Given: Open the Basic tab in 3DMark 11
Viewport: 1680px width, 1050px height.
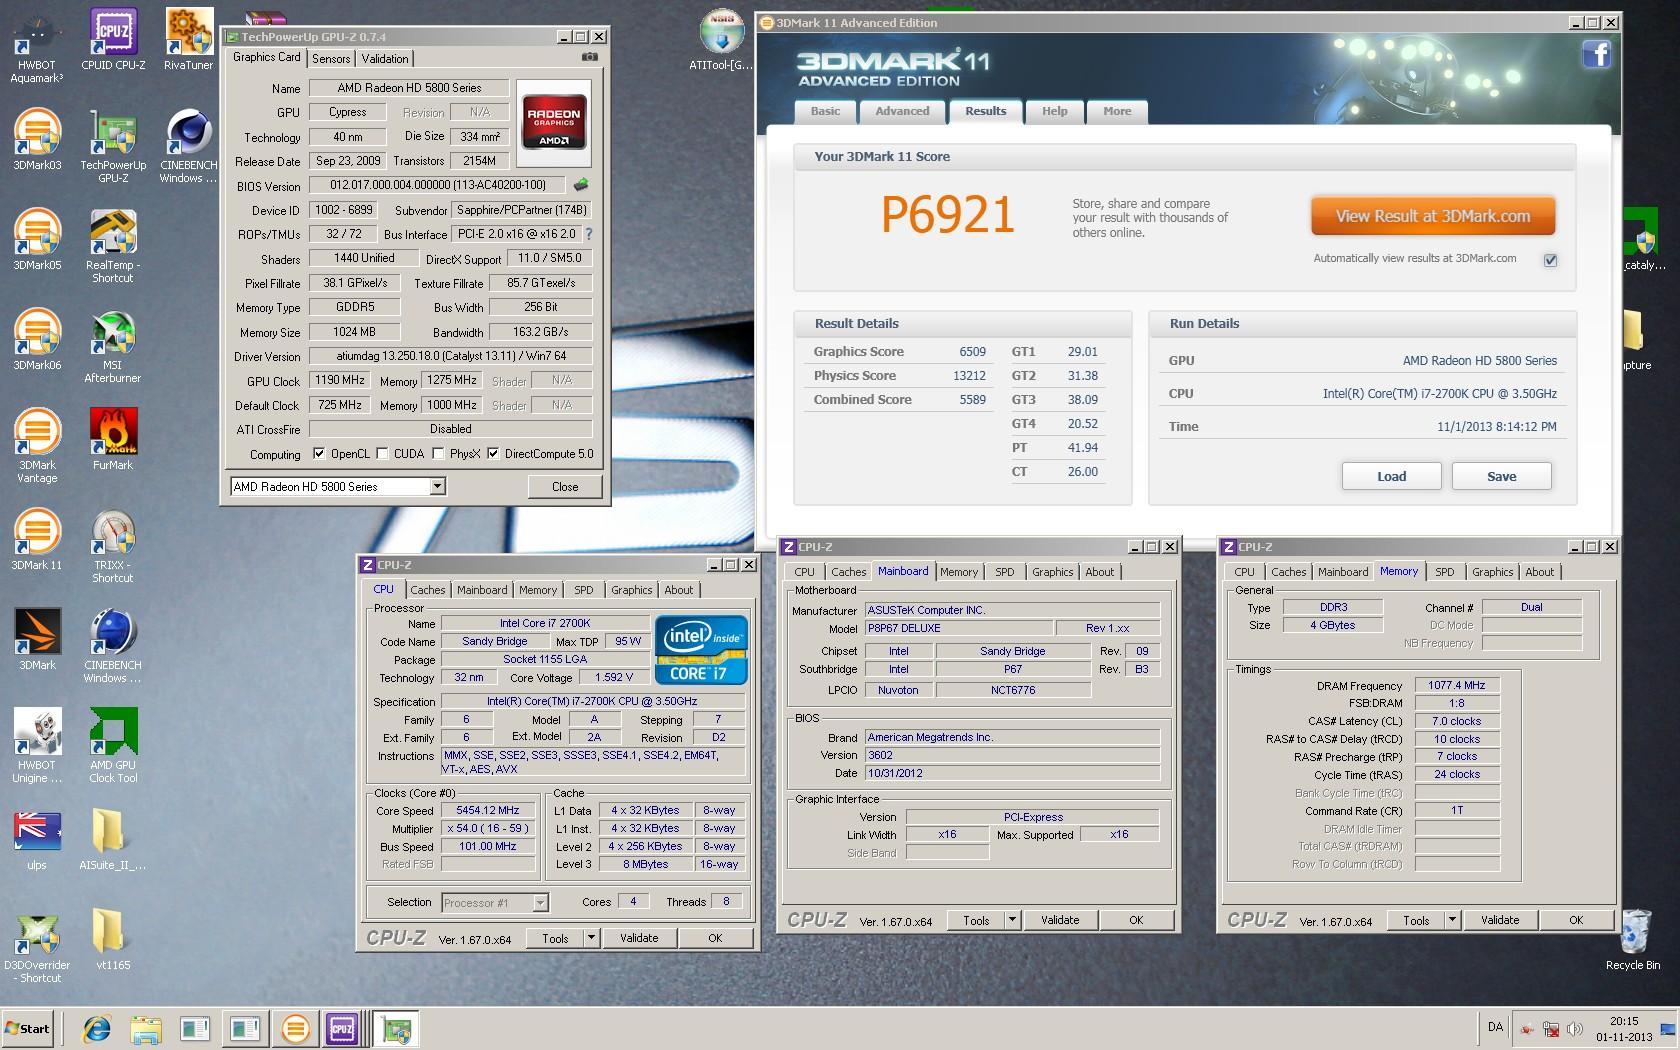Looking at the screenshot, I should pos(825,111).
